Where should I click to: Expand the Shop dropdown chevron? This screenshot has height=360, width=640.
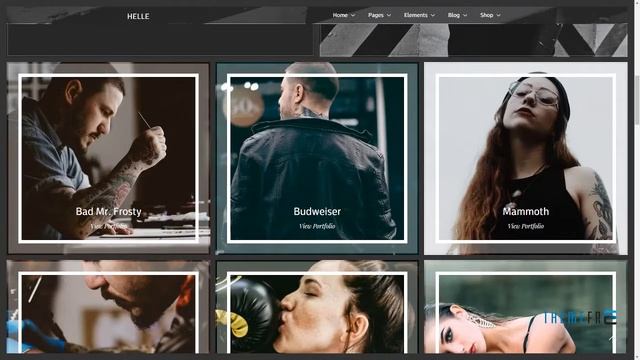tap(498, 16)
